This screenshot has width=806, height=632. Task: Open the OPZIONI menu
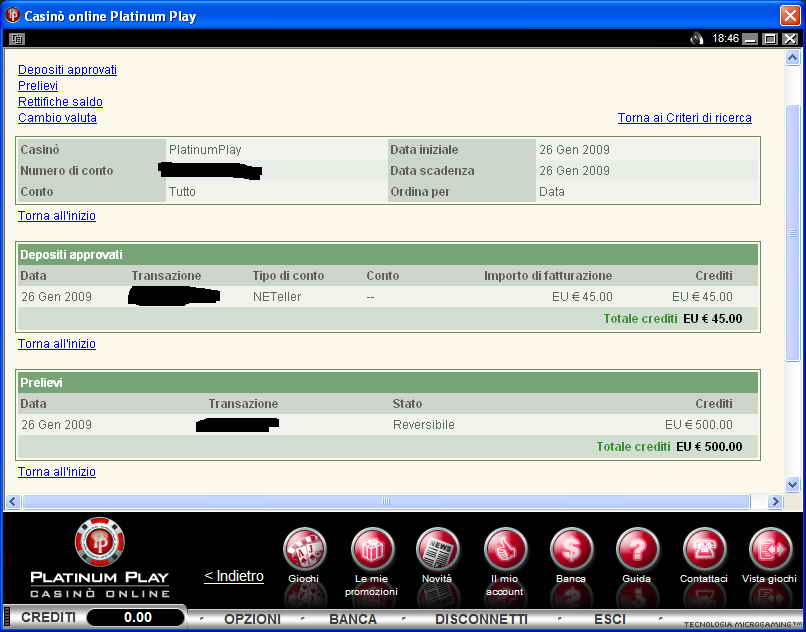252,619
